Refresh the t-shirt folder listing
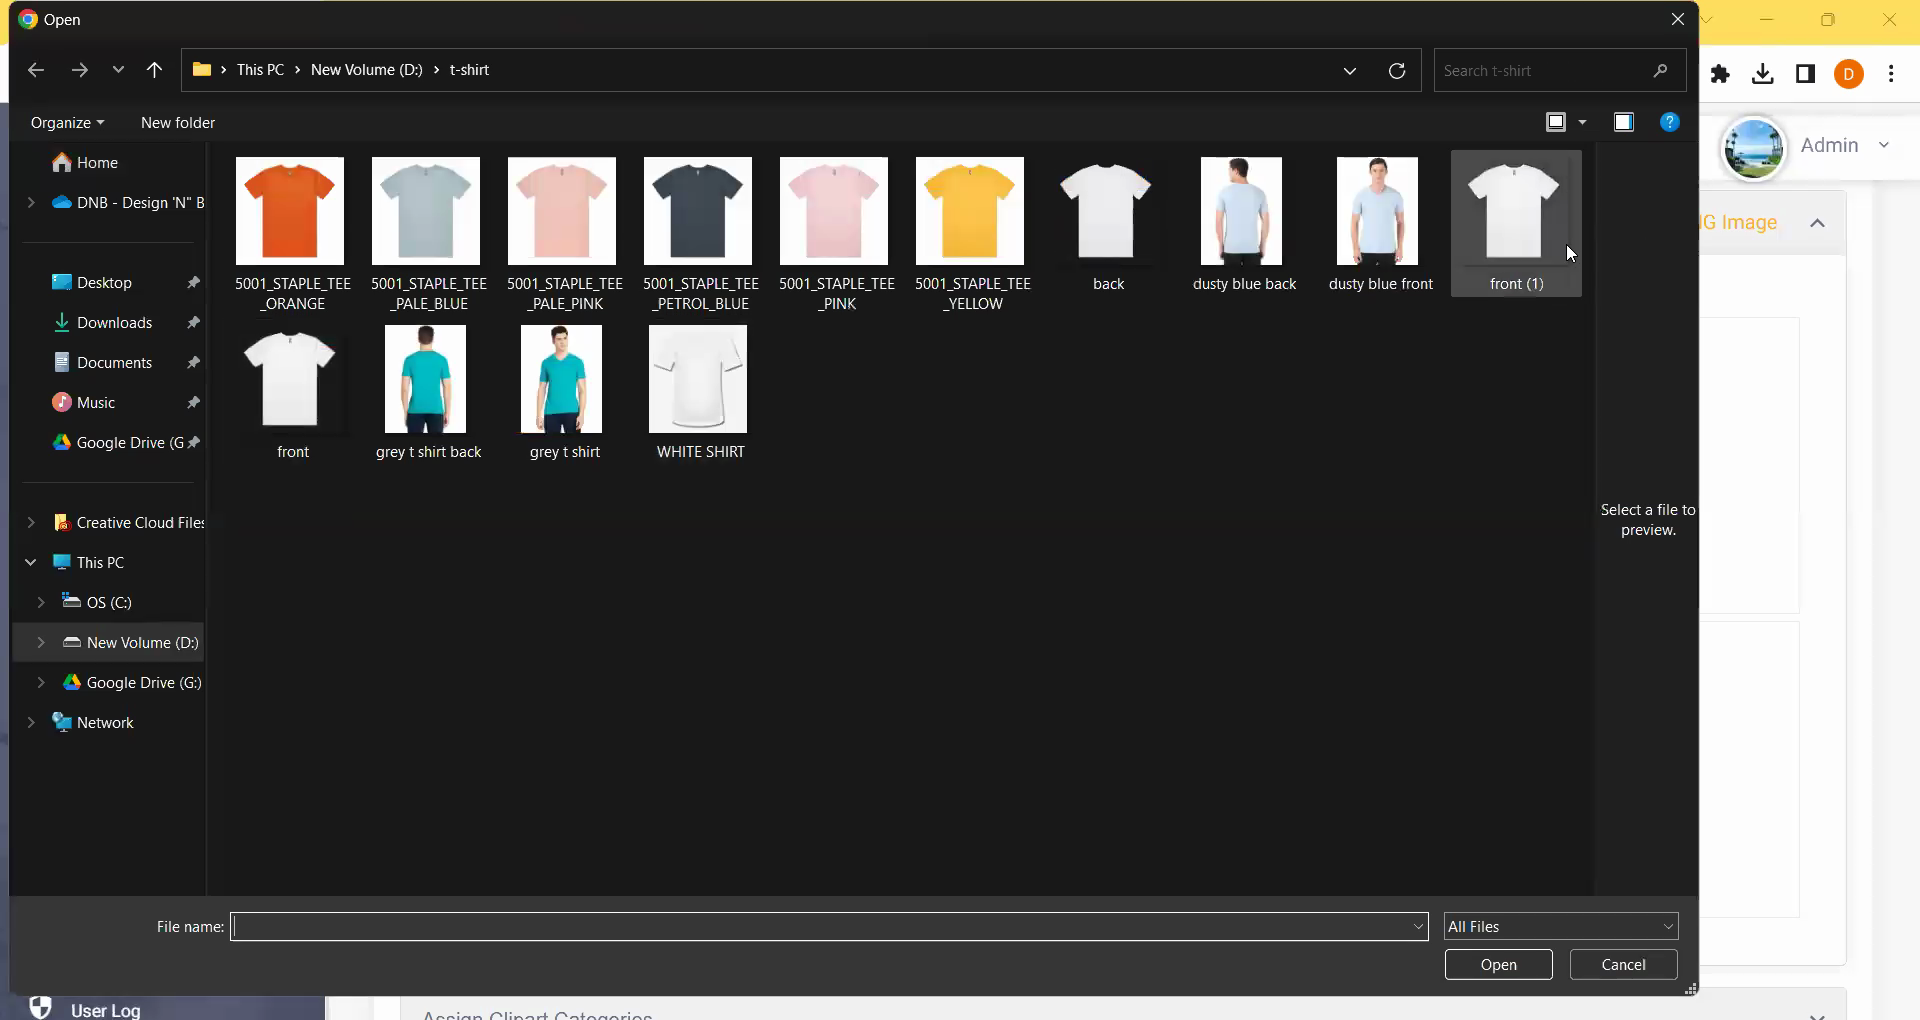Screen dimensions: 1920x1020 (1397, 70)
